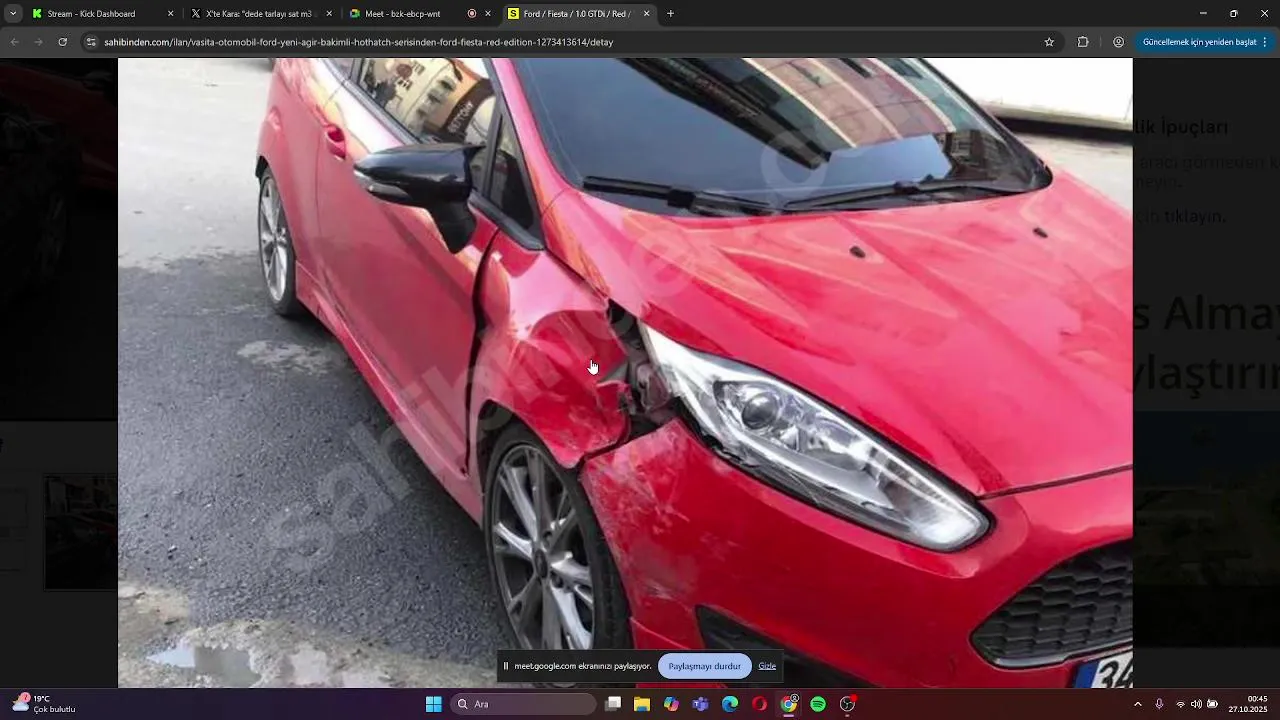Image resolution: width=1280 pixels, height=720 pixels.
Task: Bookmark this page with the star icon
Action: (x=1049, y=42)
